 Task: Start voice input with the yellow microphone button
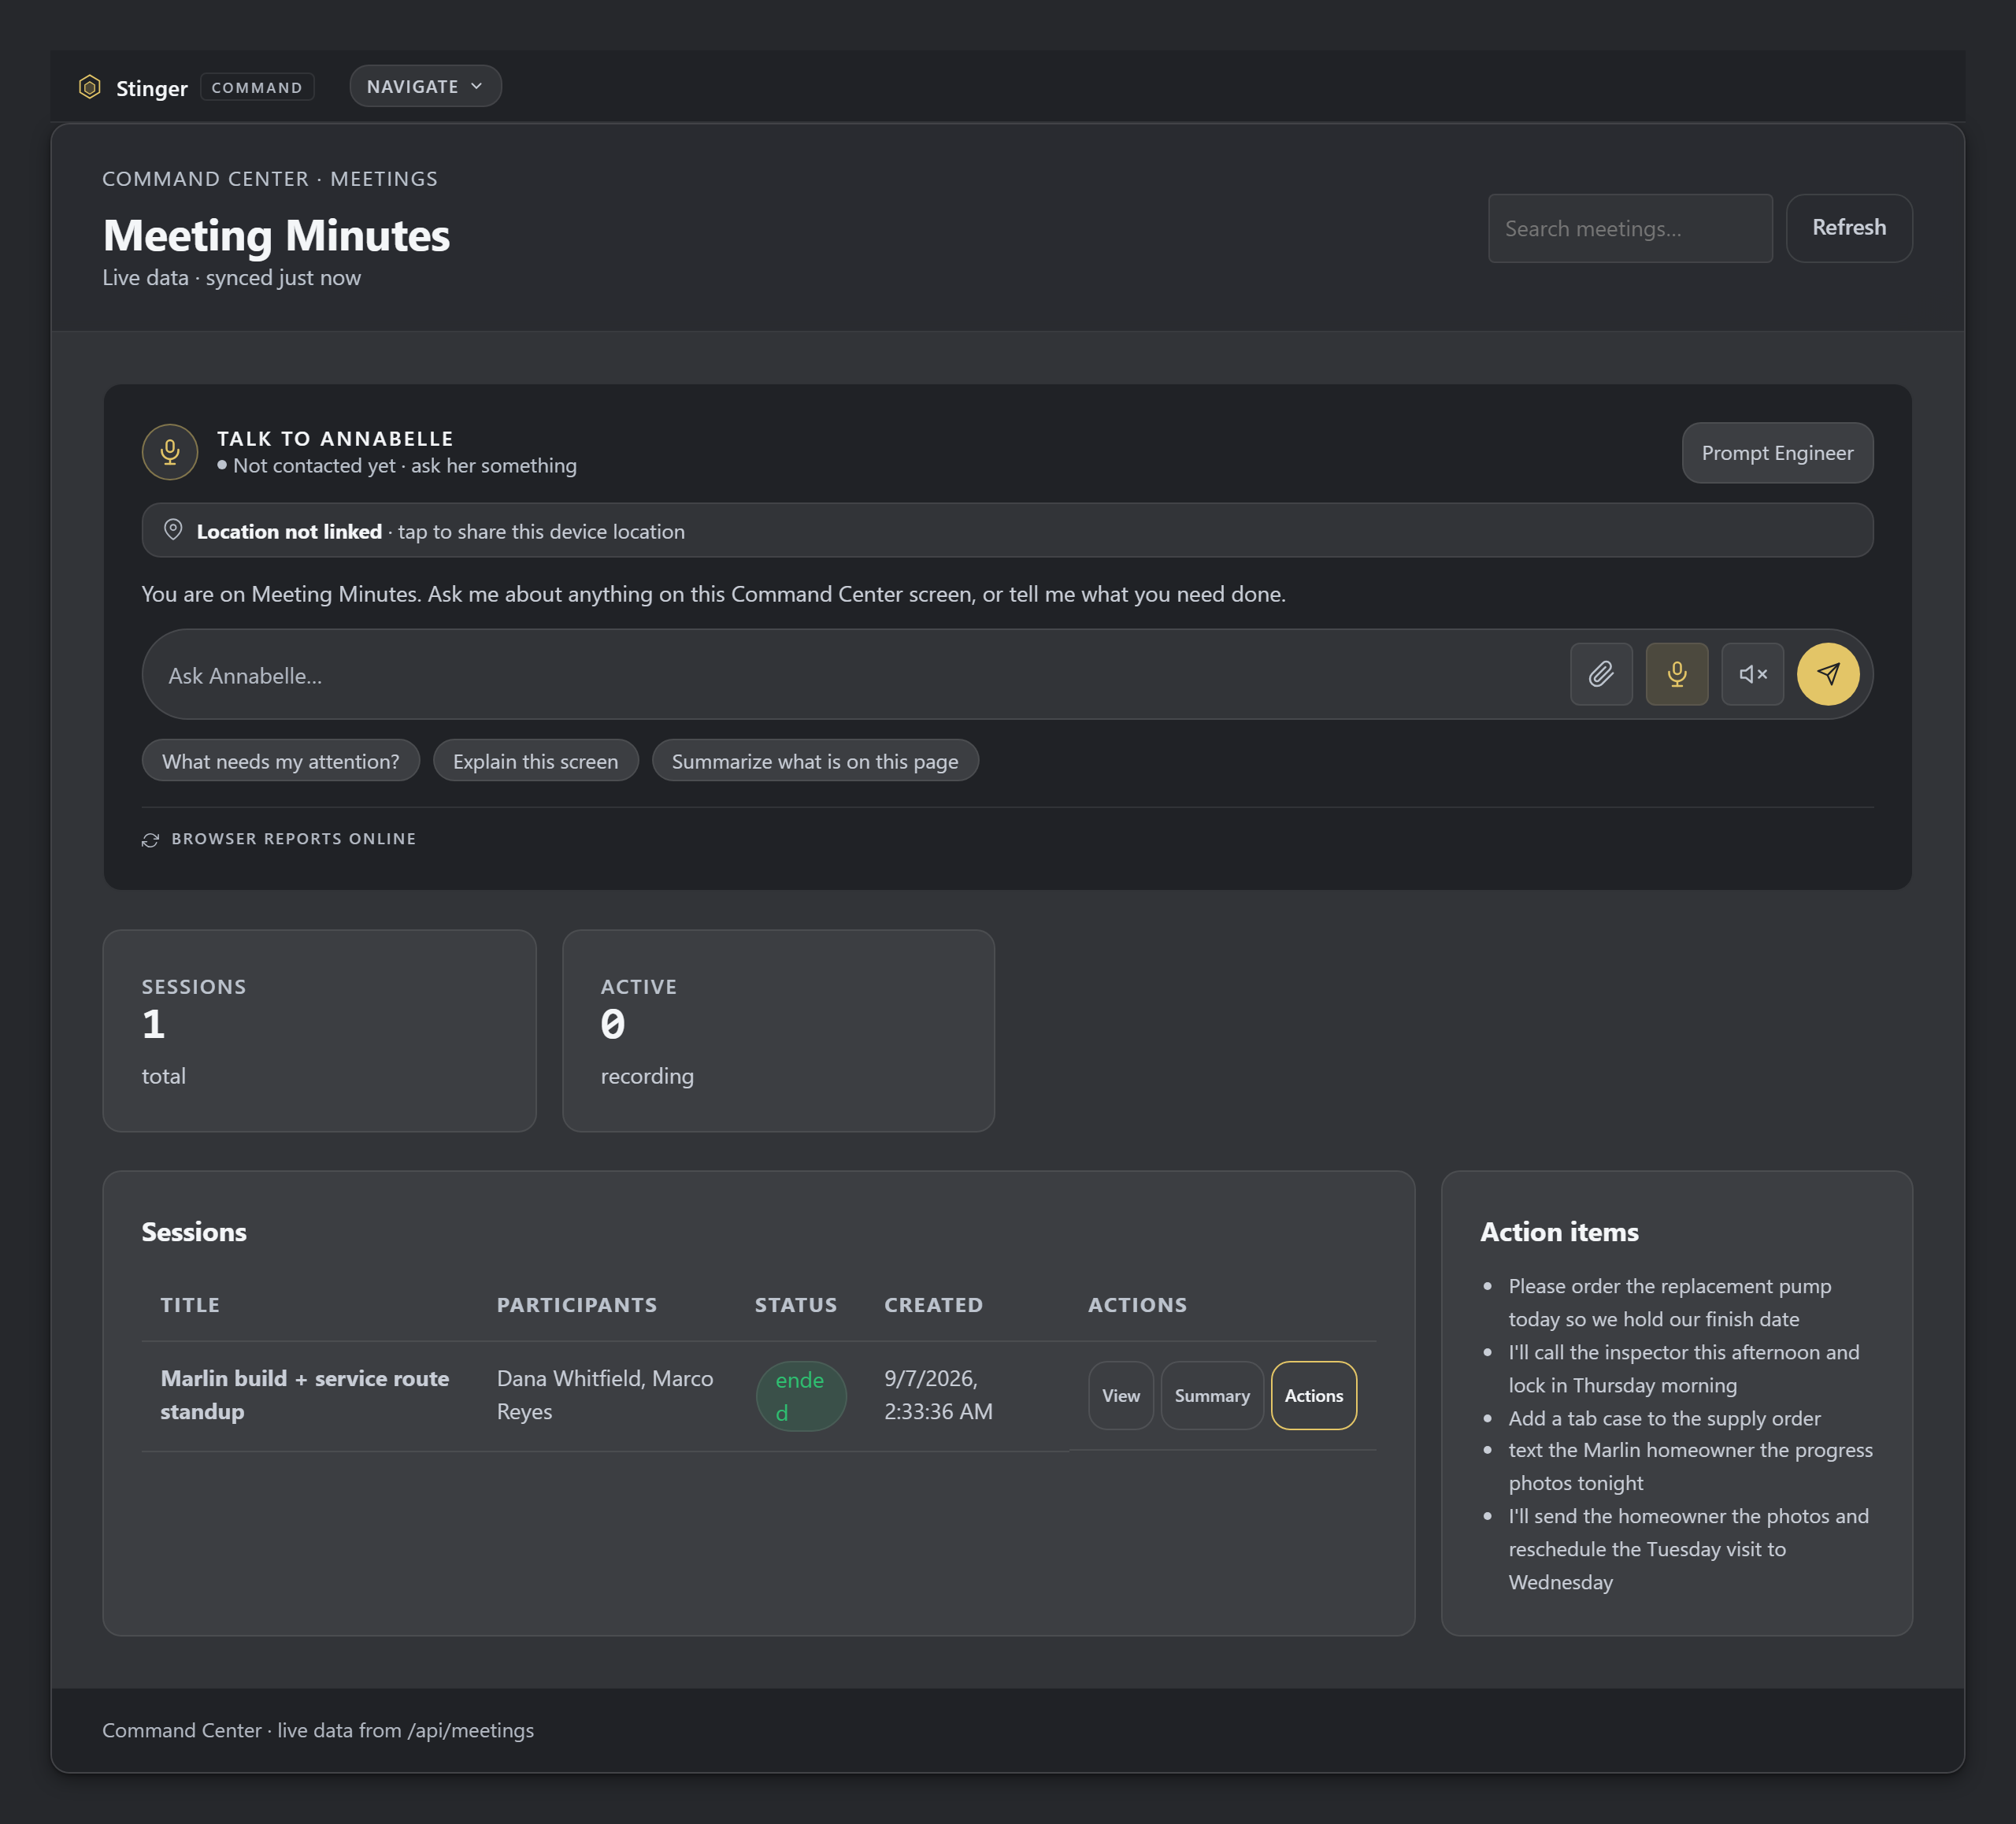[x=1677, y=674]
